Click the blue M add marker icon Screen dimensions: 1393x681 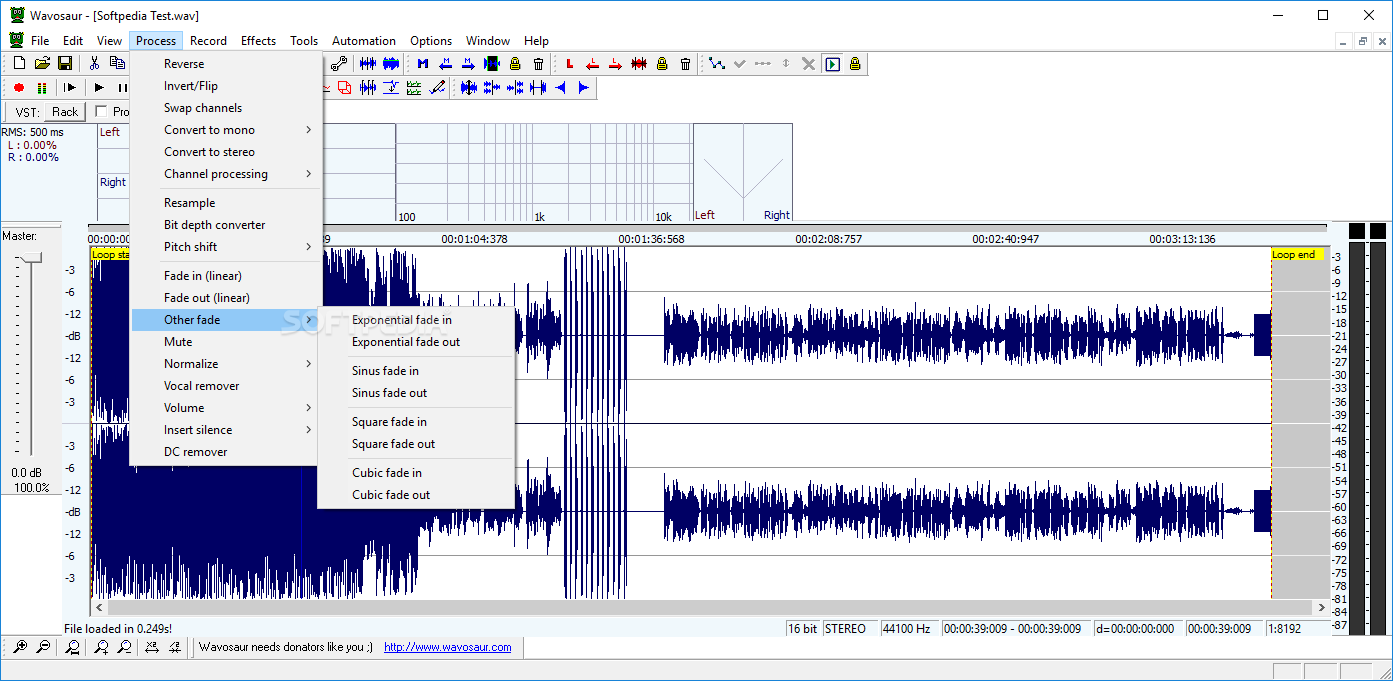[422, 63]
